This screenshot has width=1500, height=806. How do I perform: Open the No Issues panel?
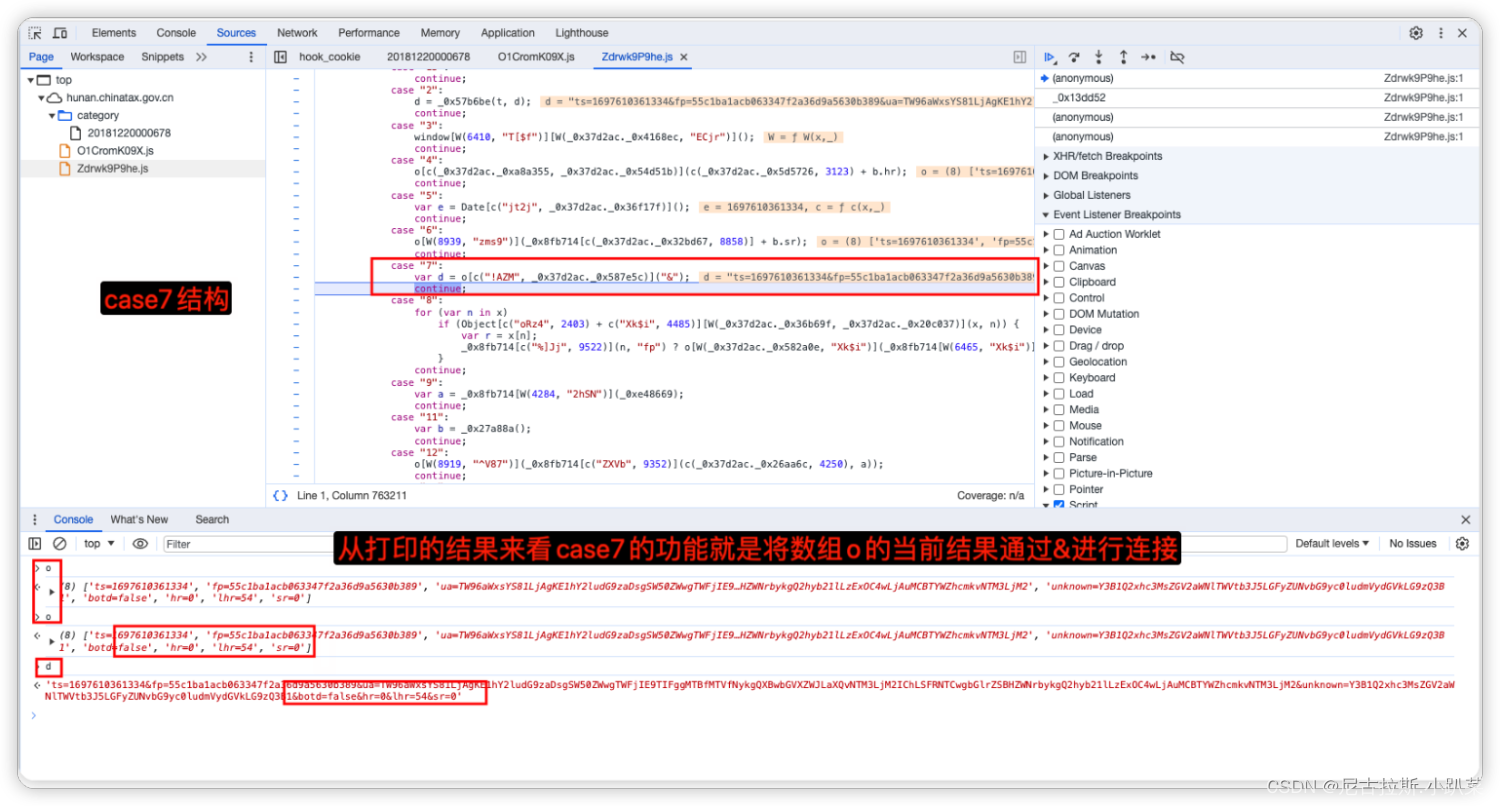[x=1412, y=543]
